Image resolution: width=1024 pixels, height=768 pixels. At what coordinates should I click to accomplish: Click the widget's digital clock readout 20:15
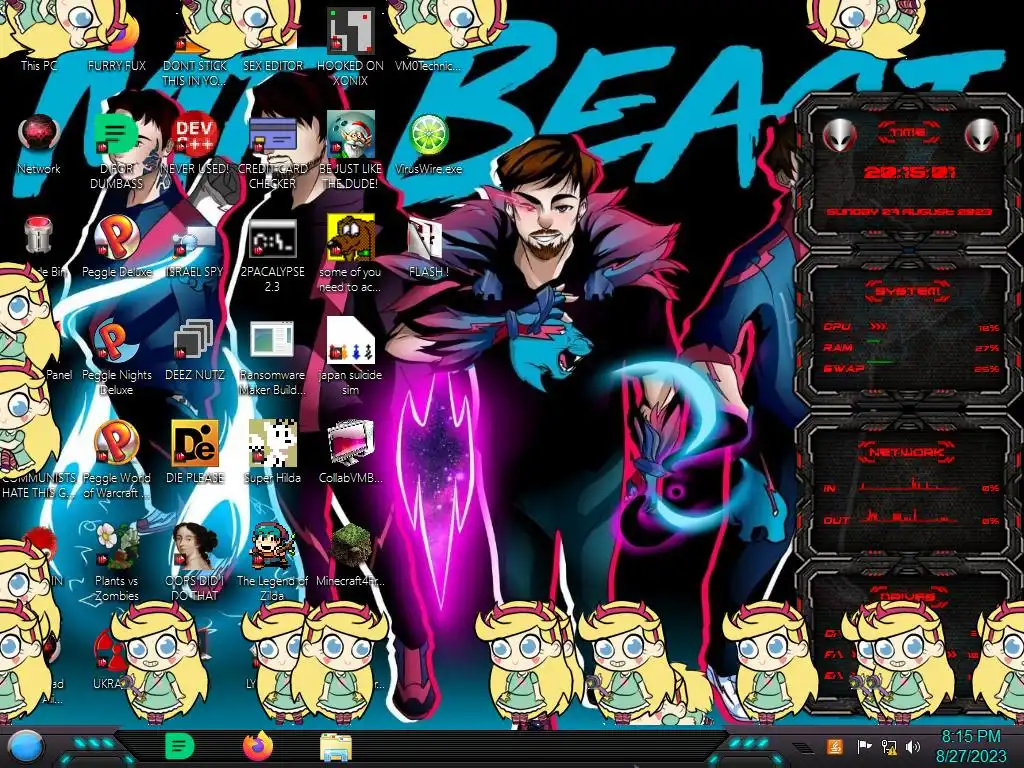pos(909,172)
